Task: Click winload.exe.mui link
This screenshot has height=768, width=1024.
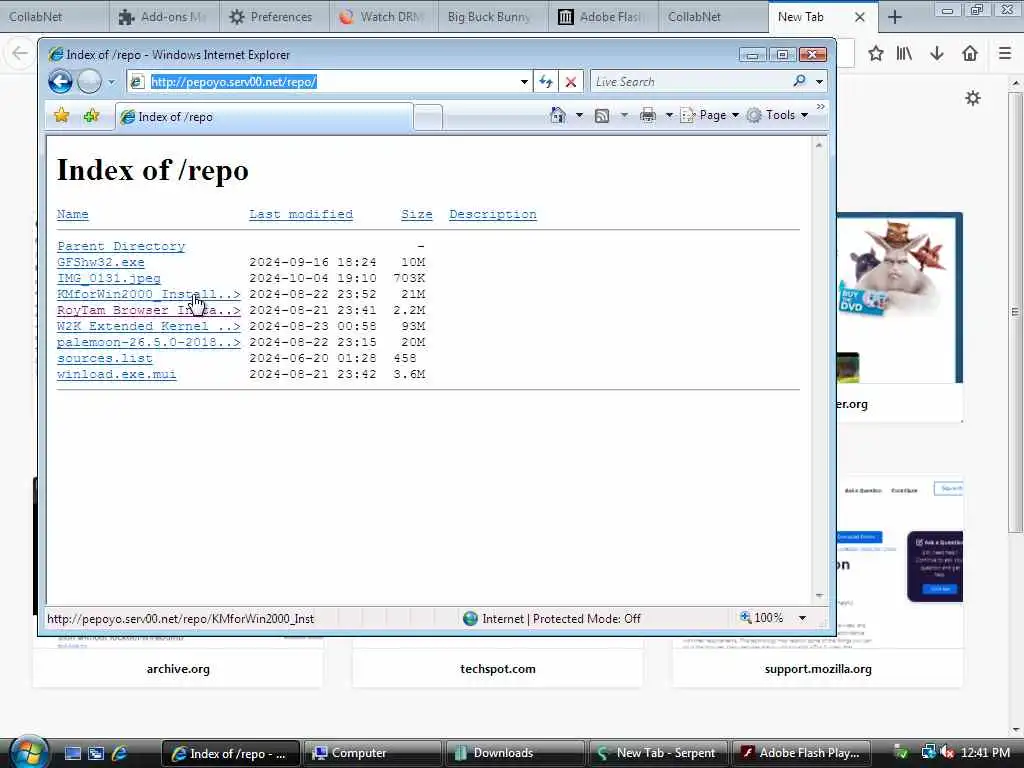Action: coord(116,374)
